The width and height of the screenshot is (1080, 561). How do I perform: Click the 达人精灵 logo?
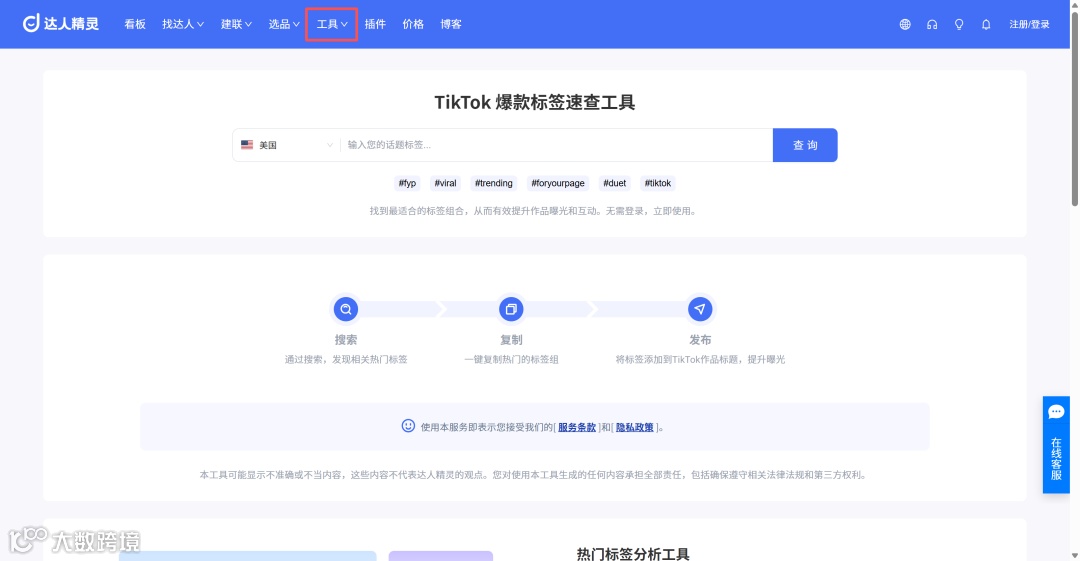pos(61,24)
